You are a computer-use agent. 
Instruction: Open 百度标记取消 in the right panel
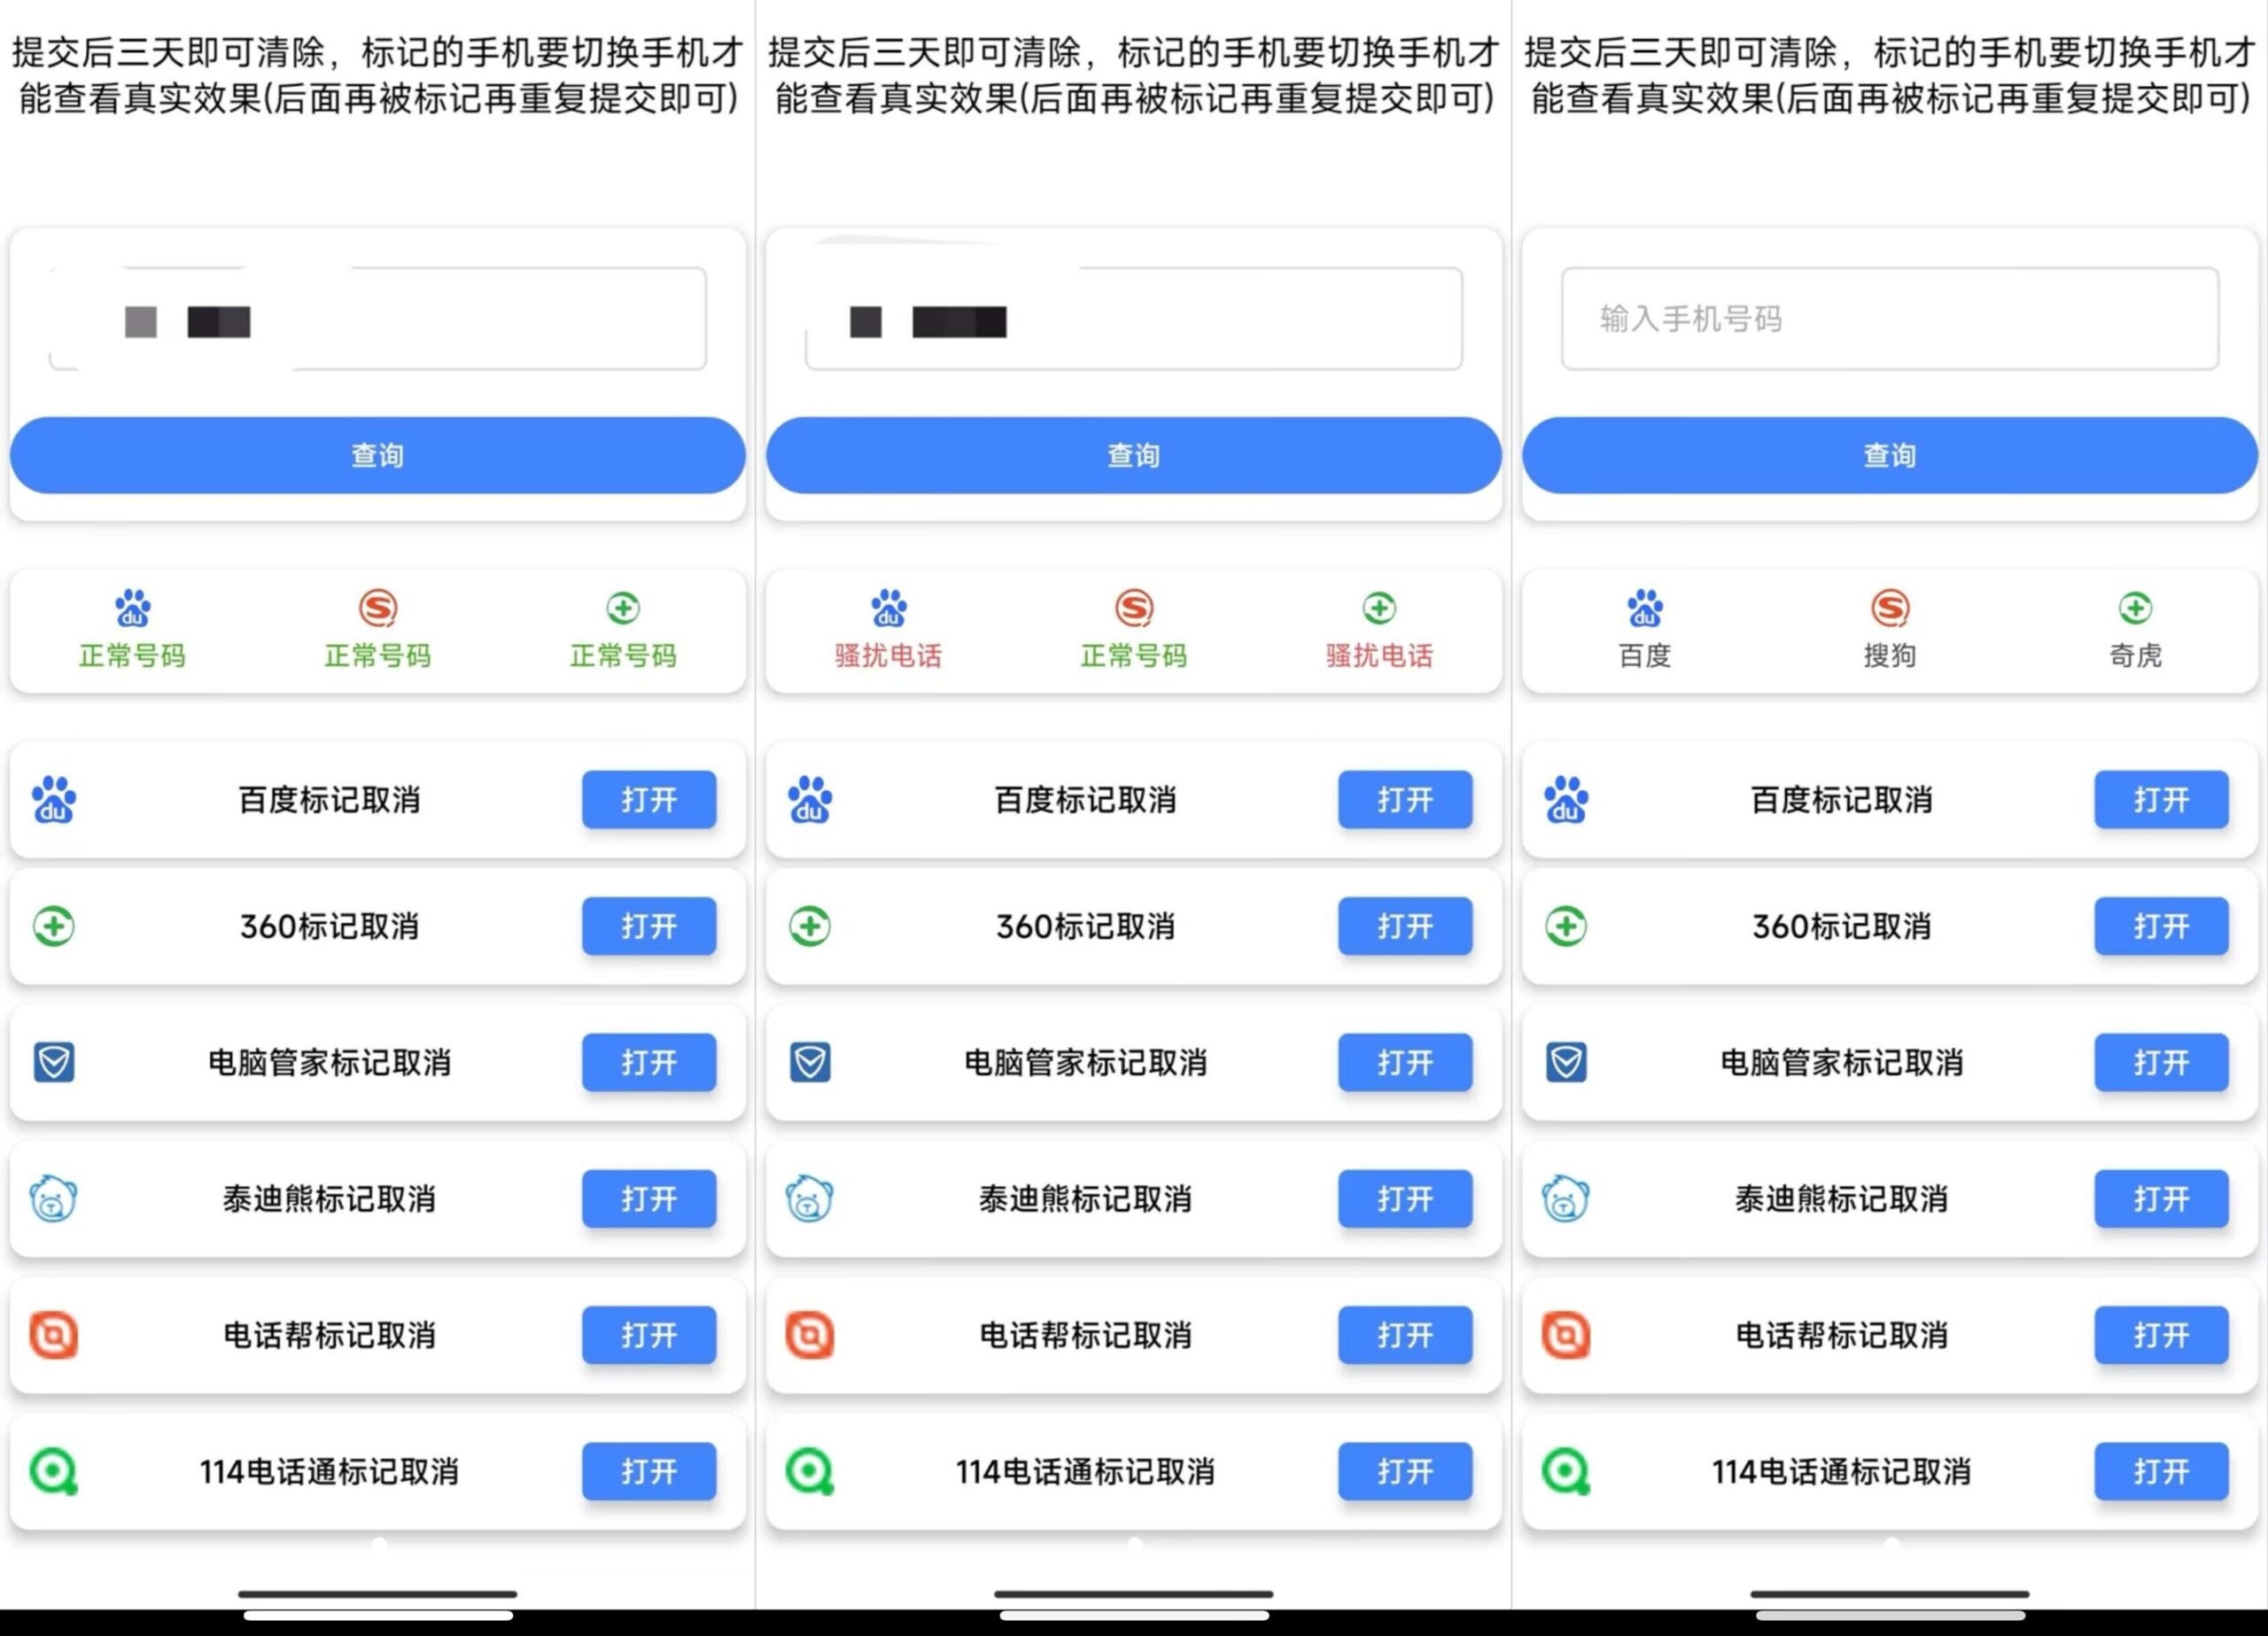pos(2161,799)
